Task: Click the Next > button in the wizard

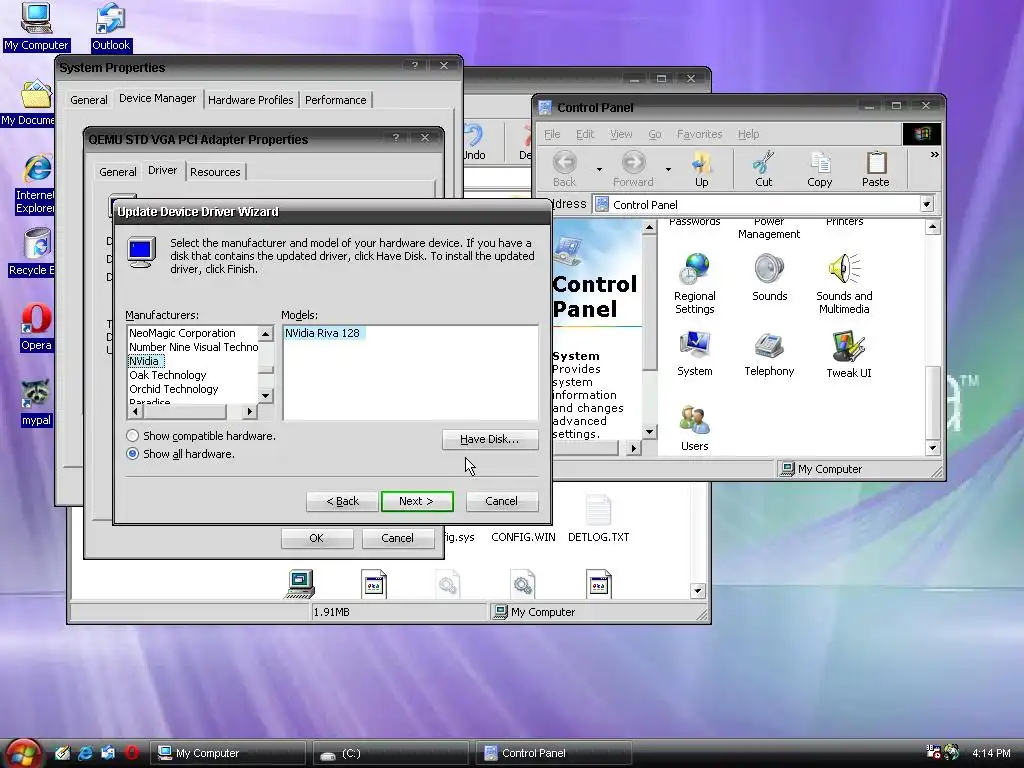Action: 417,501
